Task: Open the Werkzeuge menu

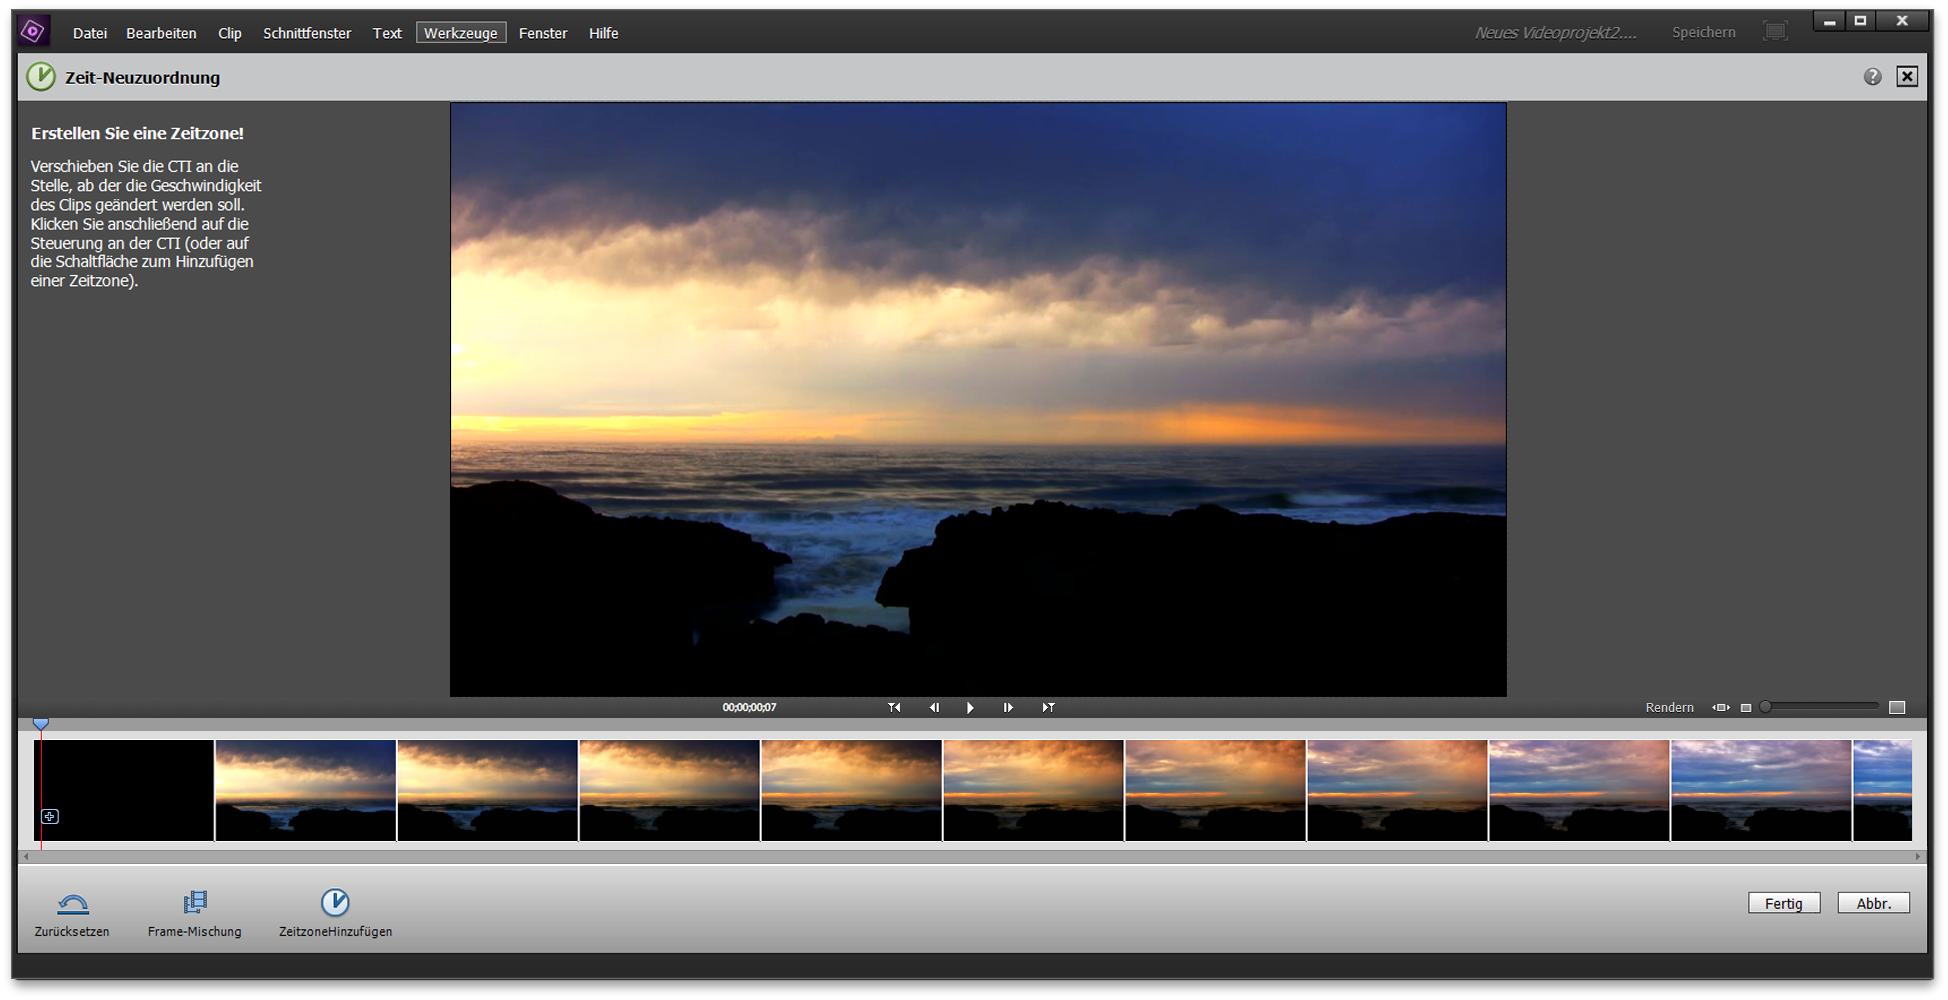Action: click(x=461, y=33)
